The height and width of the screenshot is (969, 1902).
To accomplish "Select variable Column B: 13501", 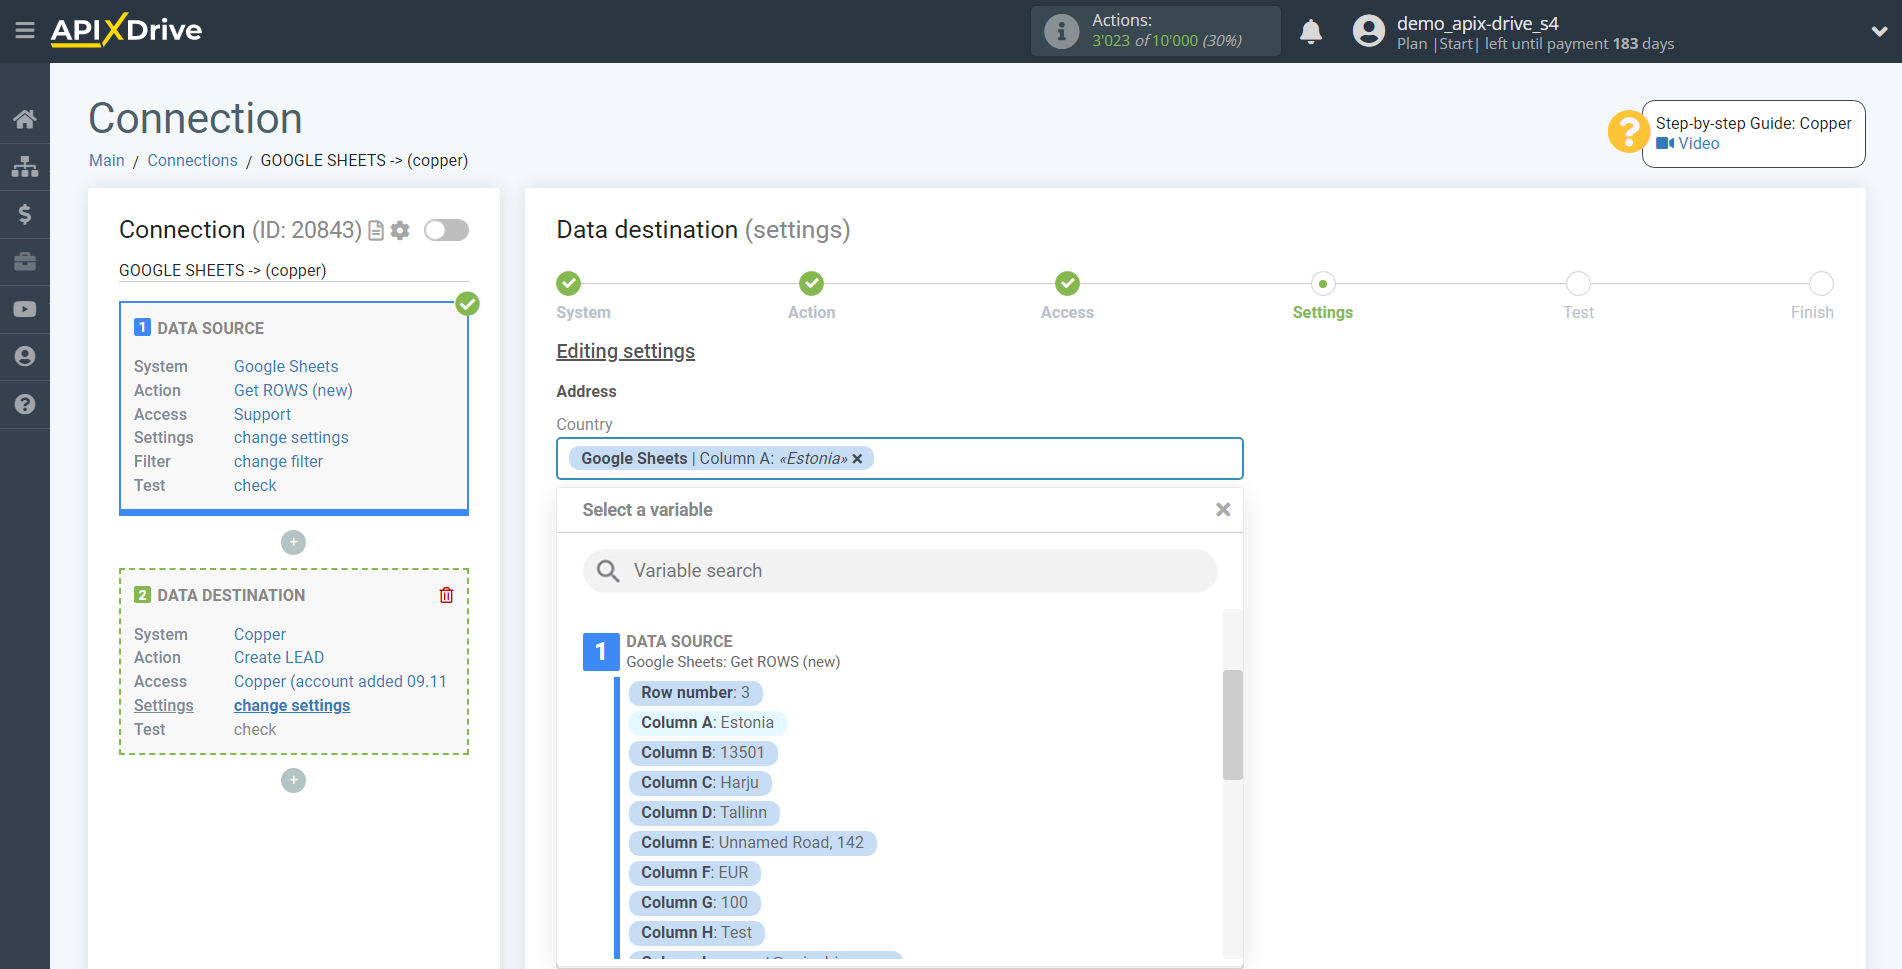I will [703, 753].
